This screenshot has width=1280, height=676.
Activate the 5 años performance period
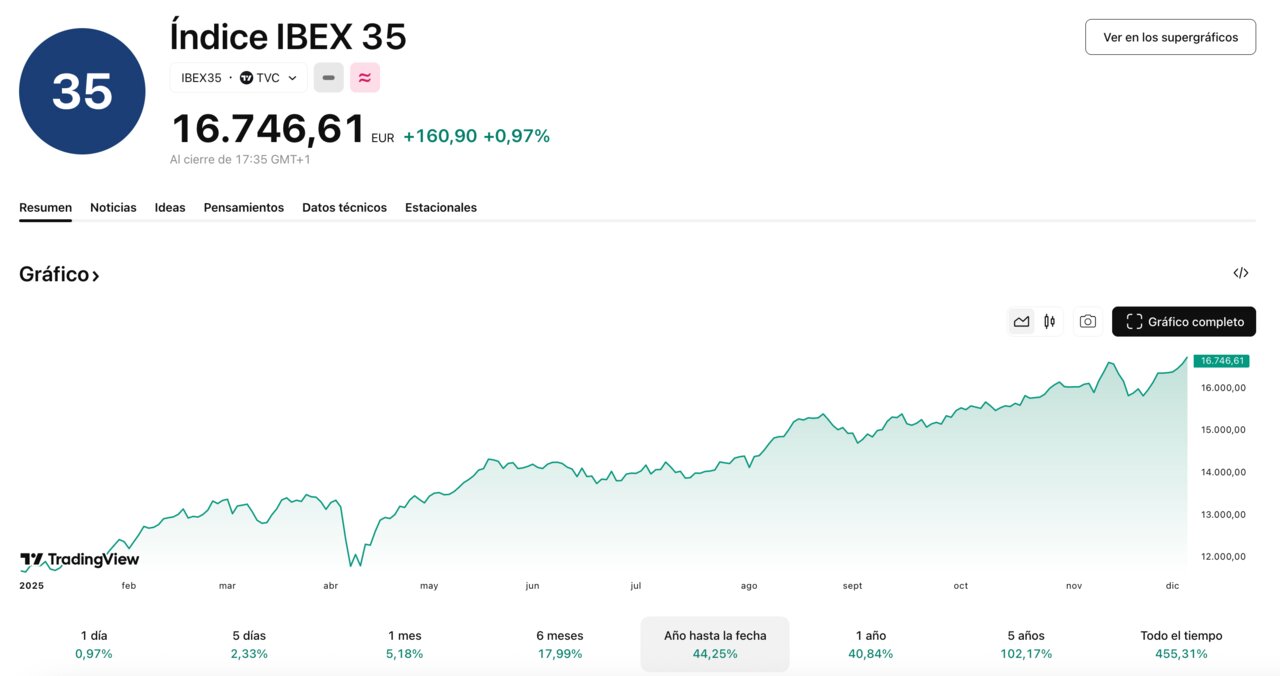coord(1026,644)
